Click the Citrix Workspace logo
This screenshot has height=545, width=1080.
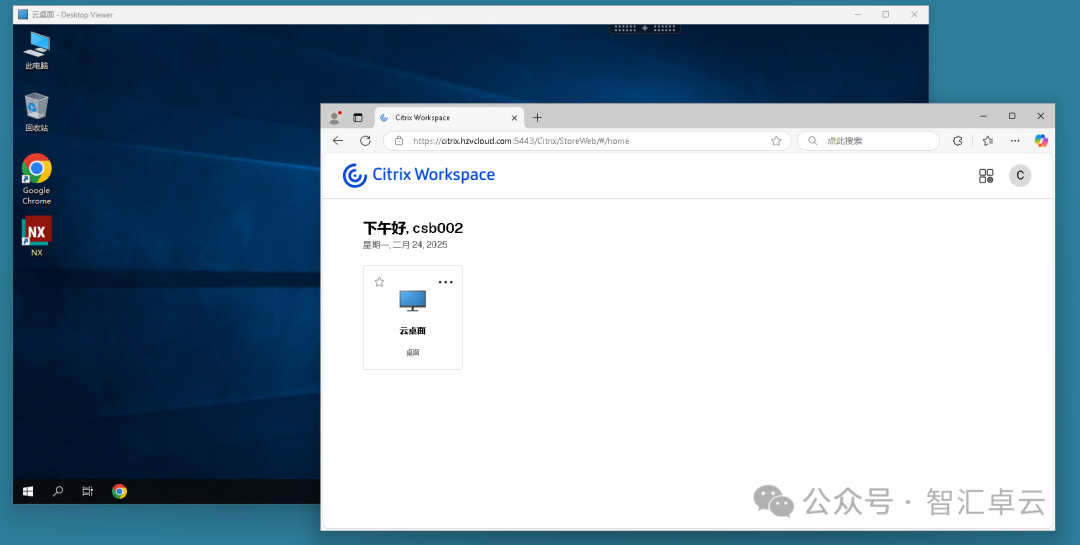(419, 175)
